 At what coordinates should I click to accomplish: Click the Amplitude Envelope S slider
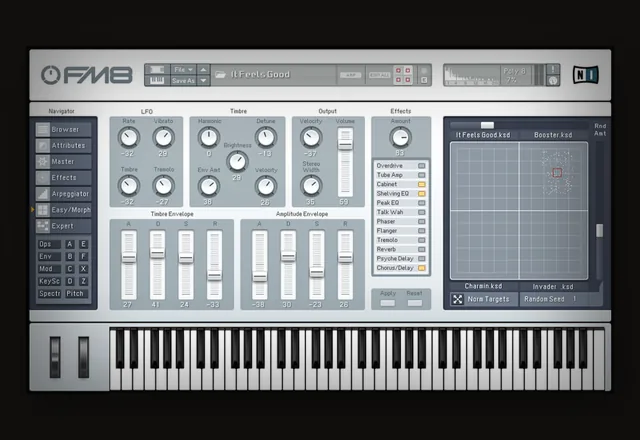click(x=316, y=265)
